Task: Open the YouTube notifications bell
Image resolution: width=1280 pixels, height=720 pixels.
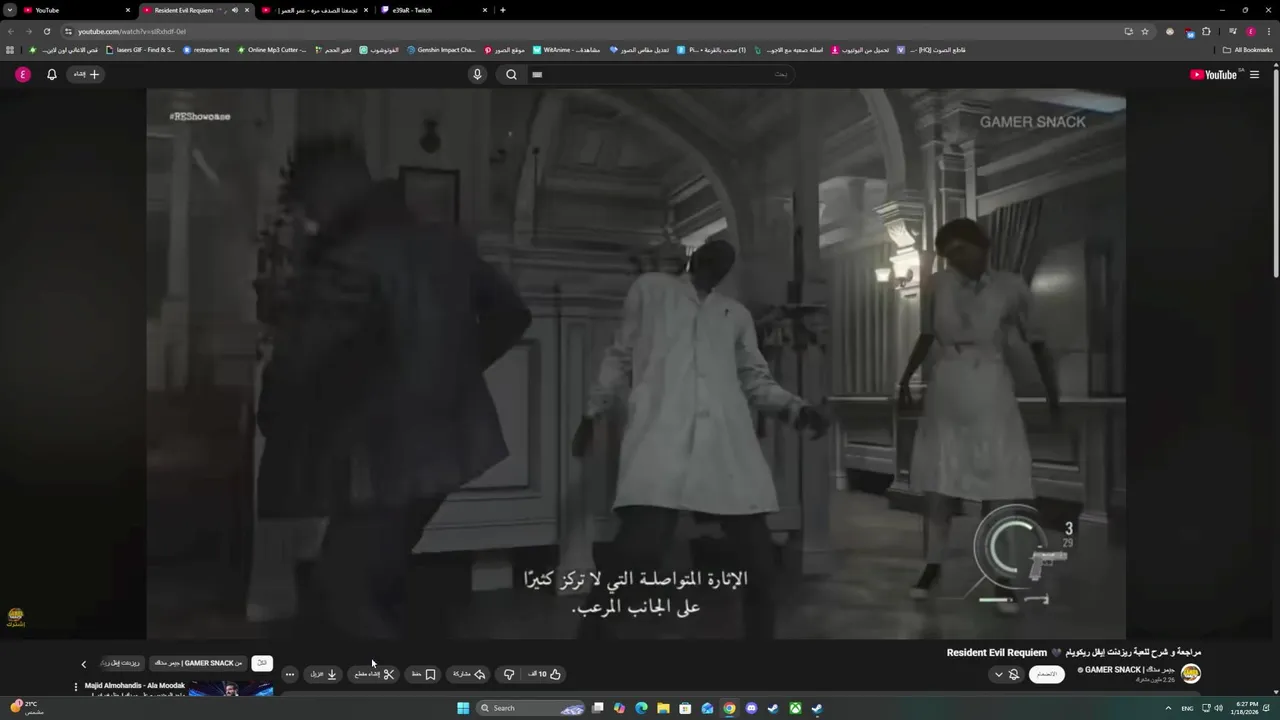Action: [52, 74]
